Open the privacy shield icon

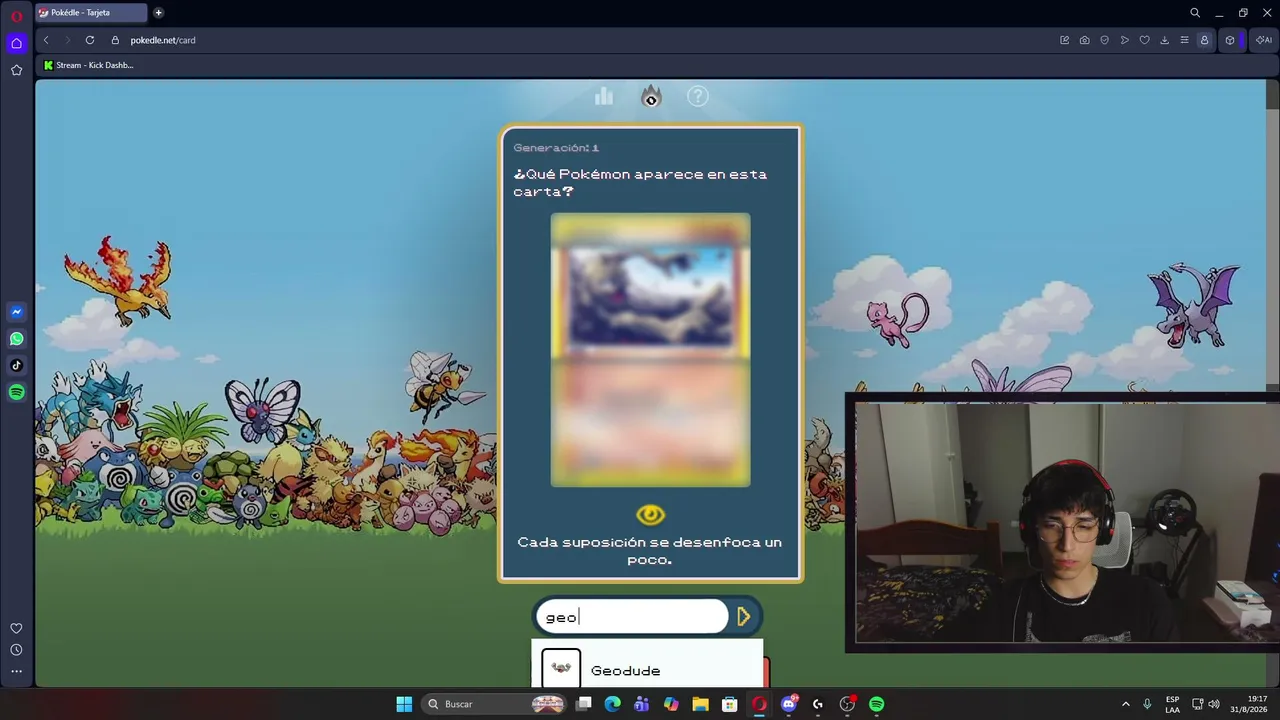(1105, 40)
